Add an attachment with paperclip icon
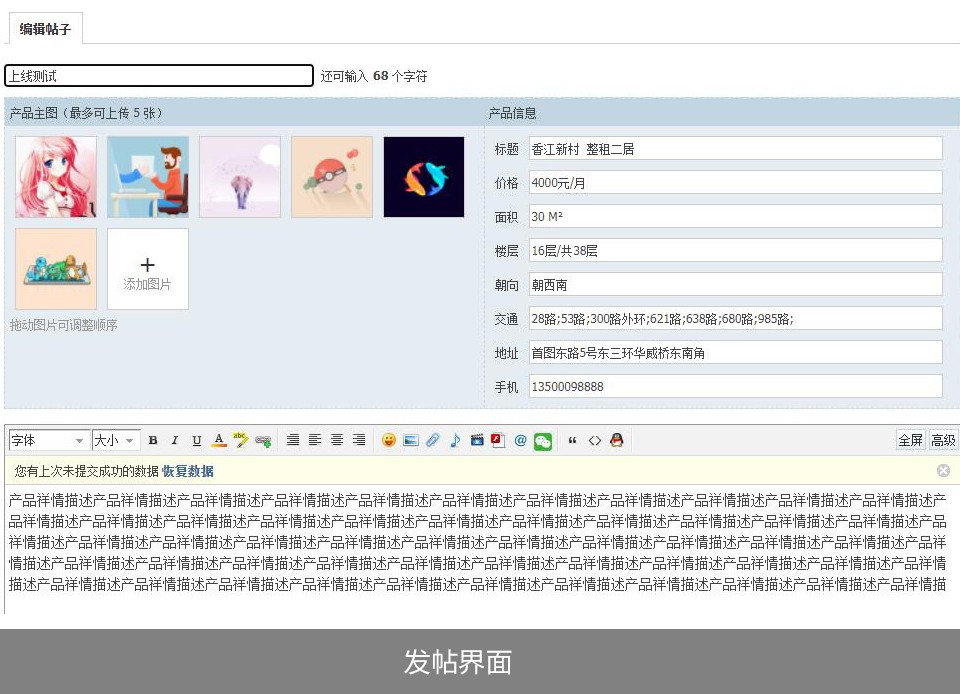Image resolution: width=960 pixels, height=694 pixels. pos(433,440)
